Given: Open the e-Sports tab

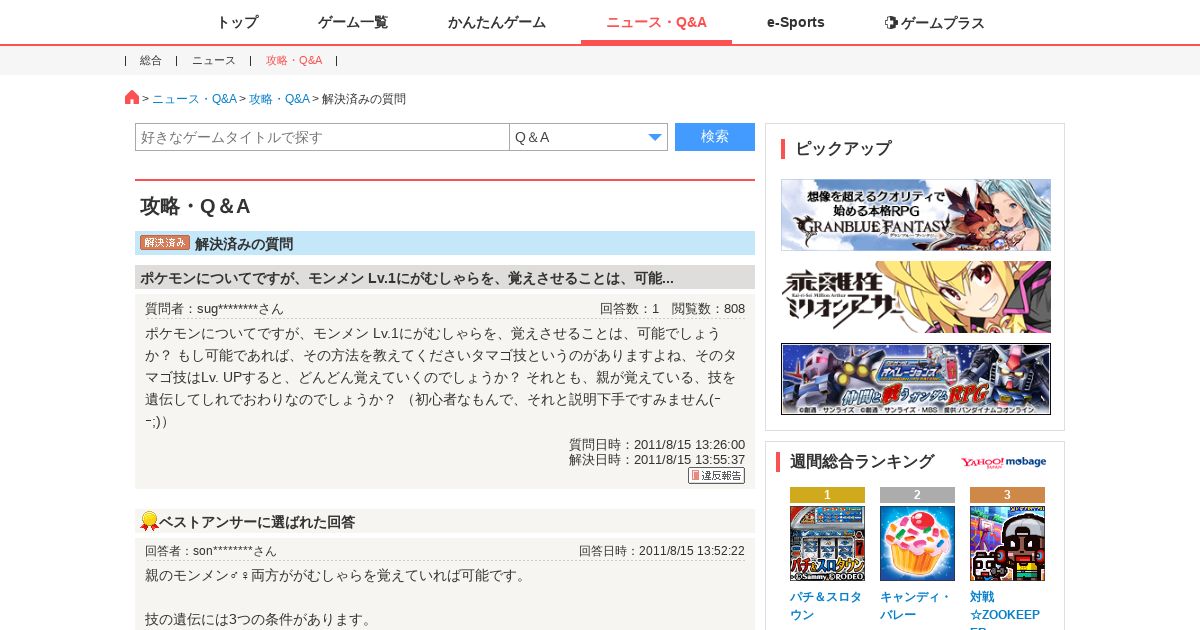Looking at the screenshot, I should click(796, 22).
